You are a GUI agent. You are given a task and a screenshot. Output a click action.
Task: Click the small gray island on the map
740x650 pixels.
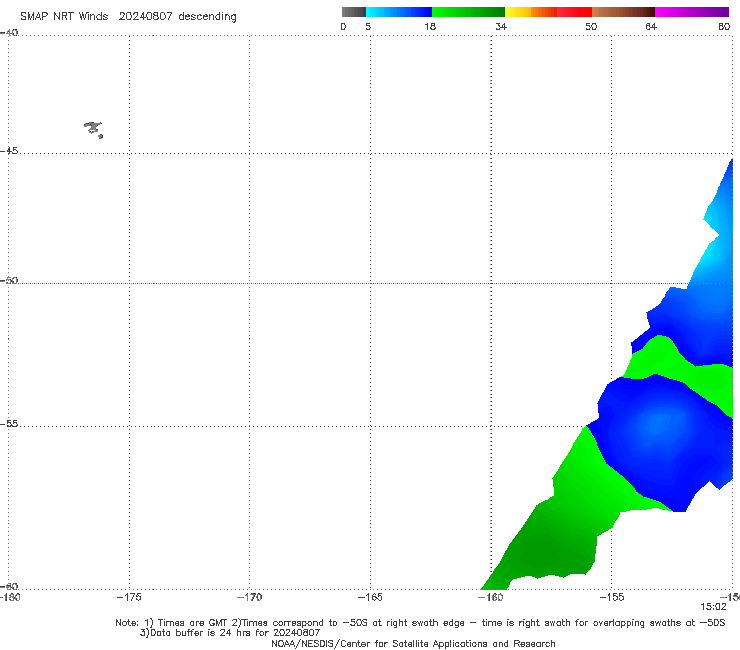(x=93, y=129)
